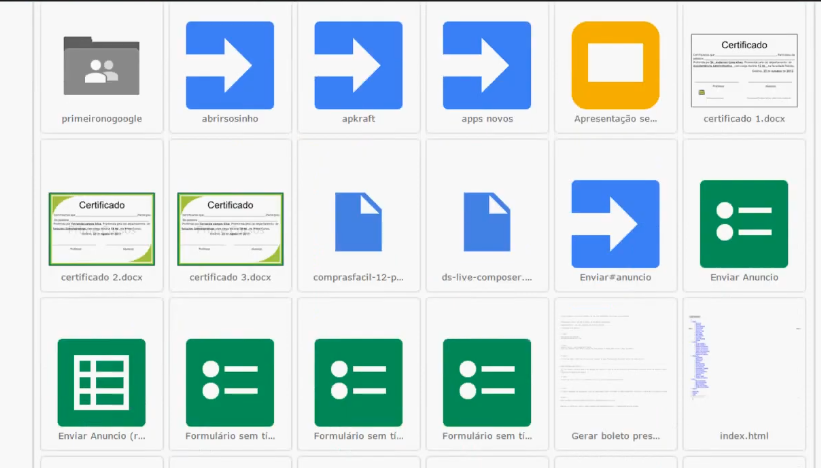The image size is (821, 468).
Task: Open certificado 3.docx thumbnail preview
Action: [x=230, y=229]
